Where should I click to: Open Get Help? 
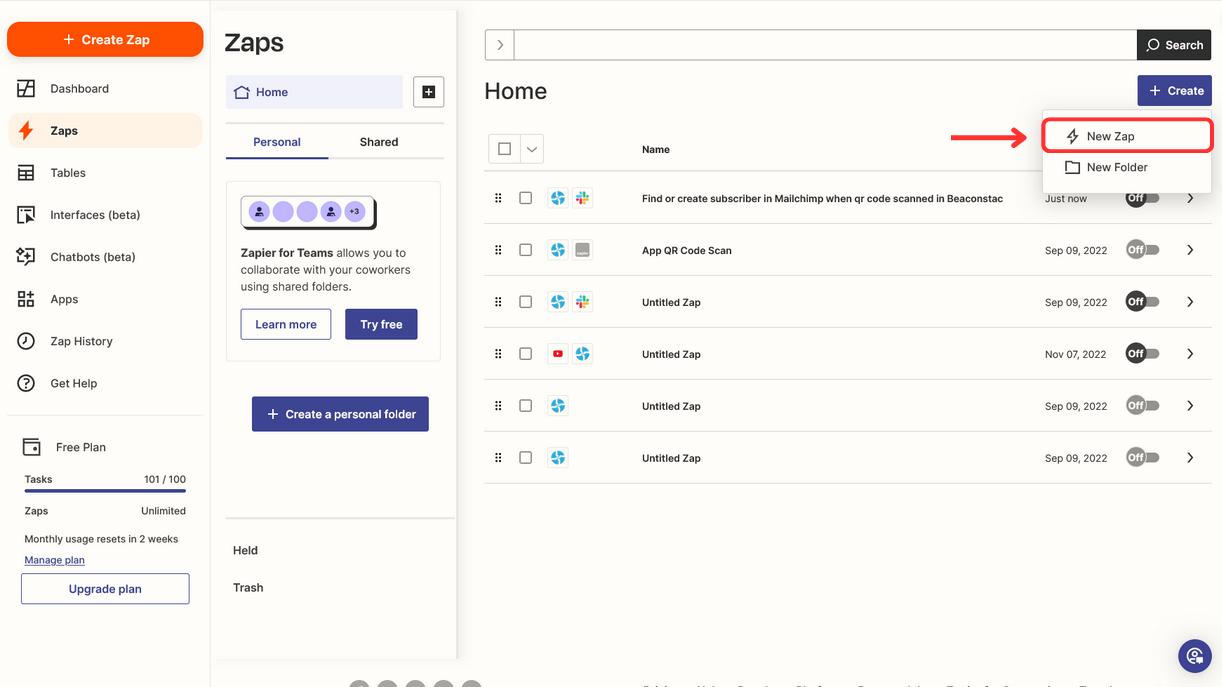[74, 382]
